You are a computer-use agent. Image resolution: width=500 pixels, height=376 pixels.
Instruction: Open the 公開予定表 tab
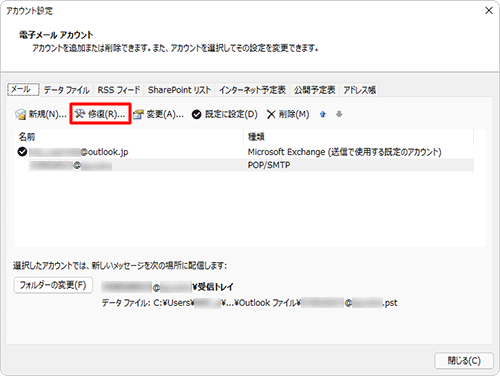click(x=314, y=90)
